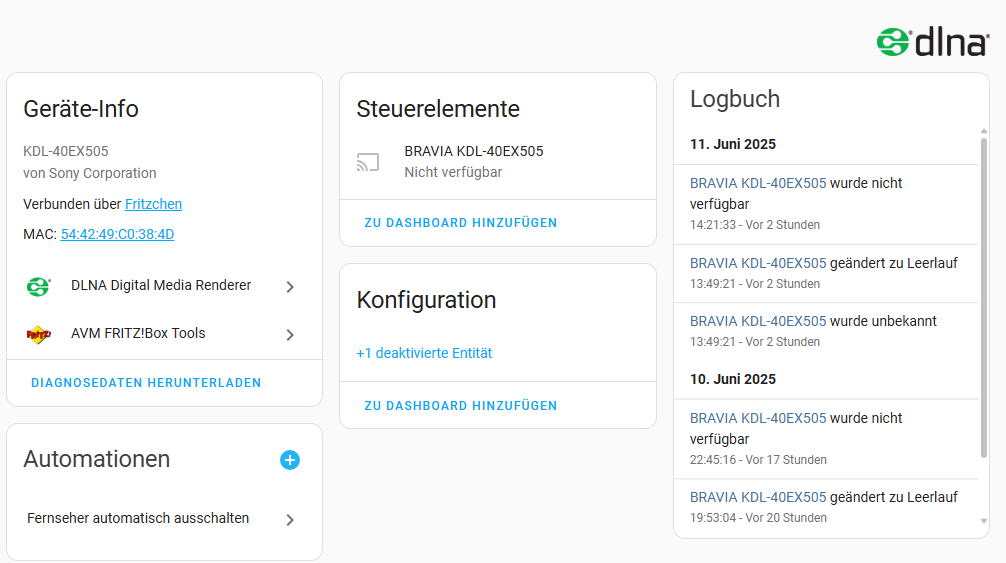
Task: Open the 22:45:16 logbook entry link
Action: pyautogui.click(x=758, y=418)
